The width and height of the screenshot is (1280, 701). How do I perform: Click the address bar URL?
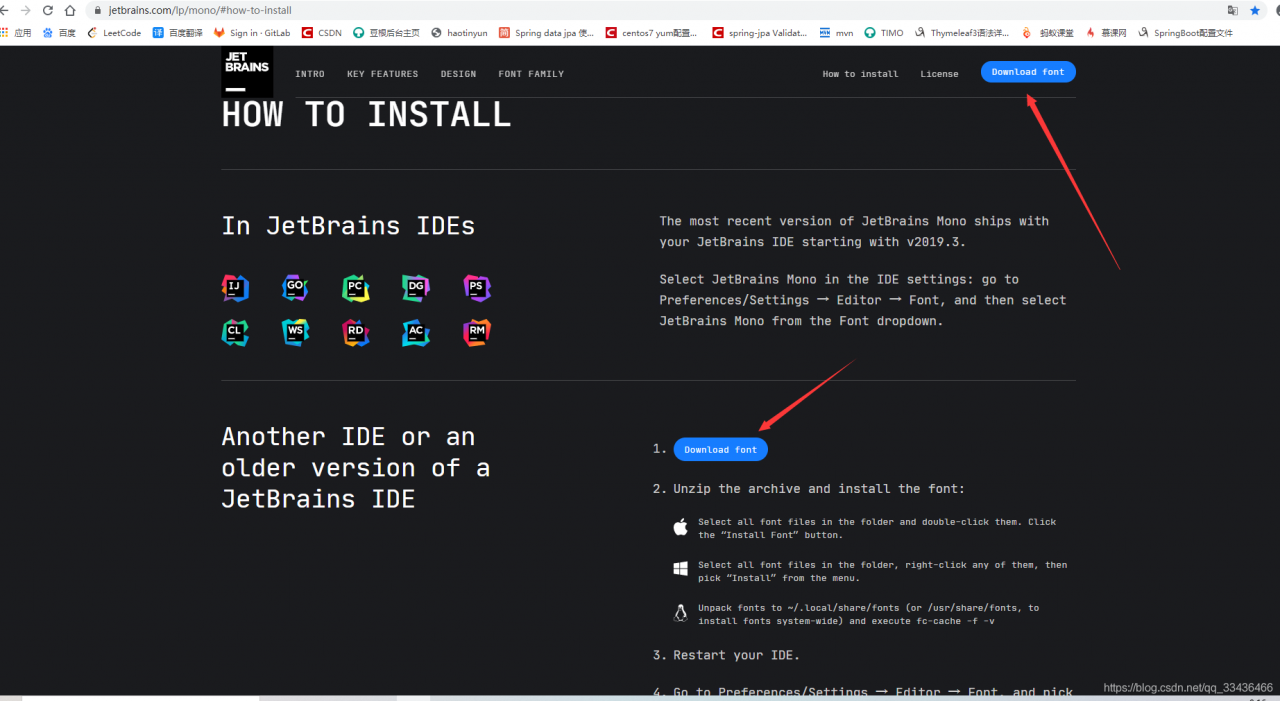[200, 10]
